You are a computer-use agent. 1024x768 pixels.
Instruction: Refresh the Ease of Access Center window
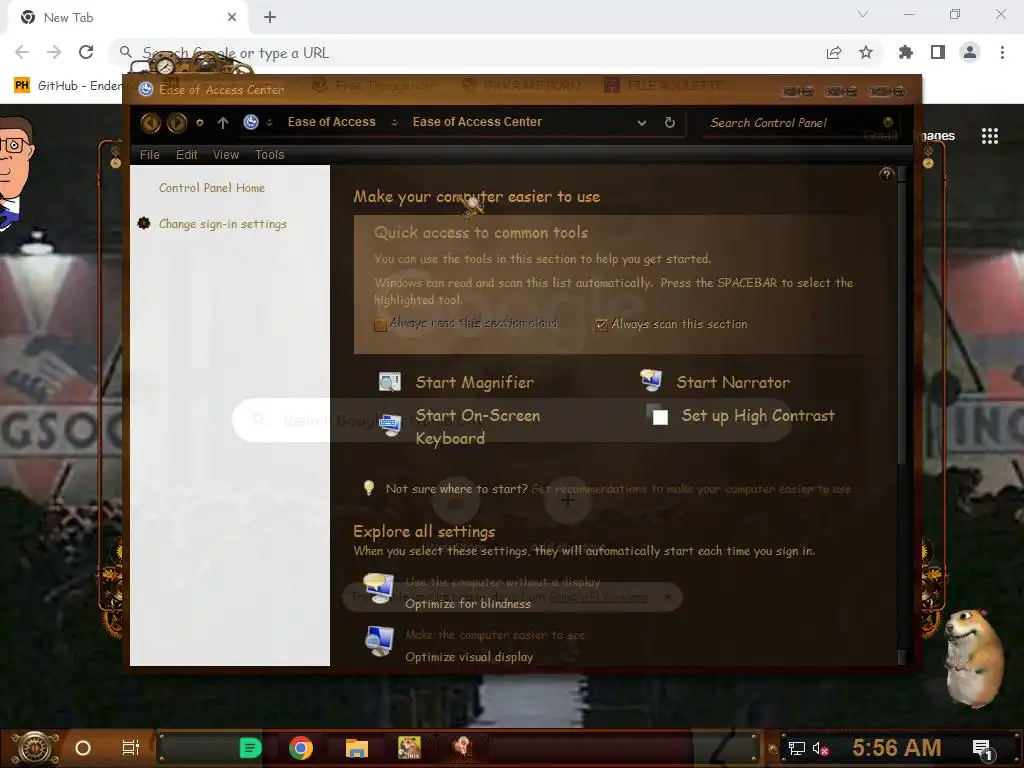pos(669,122)
